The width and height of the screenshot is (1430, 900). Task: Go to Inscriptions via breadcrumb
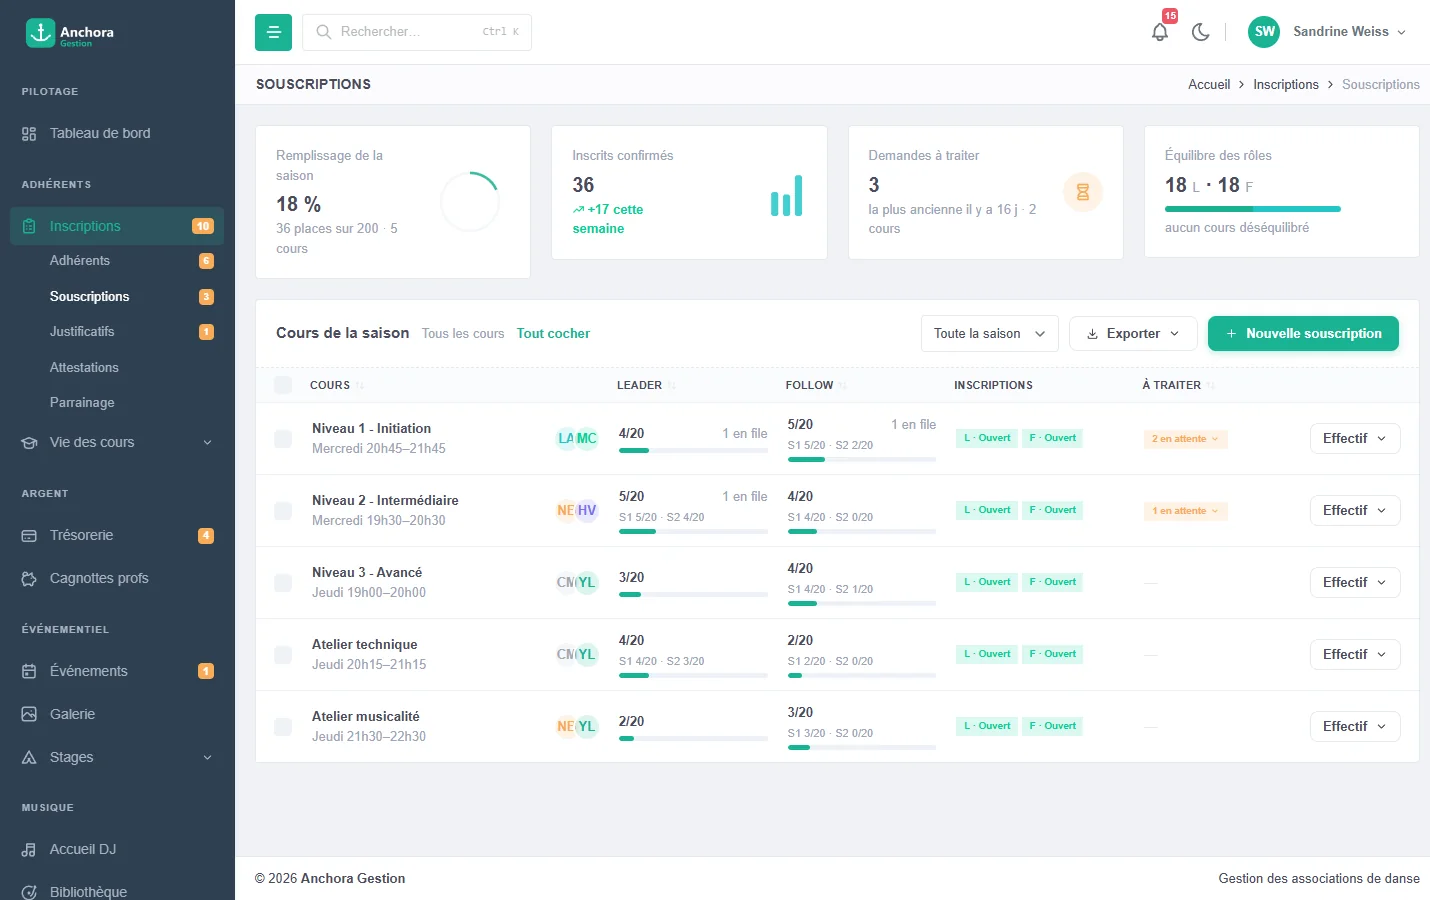tap(1286, 85)
